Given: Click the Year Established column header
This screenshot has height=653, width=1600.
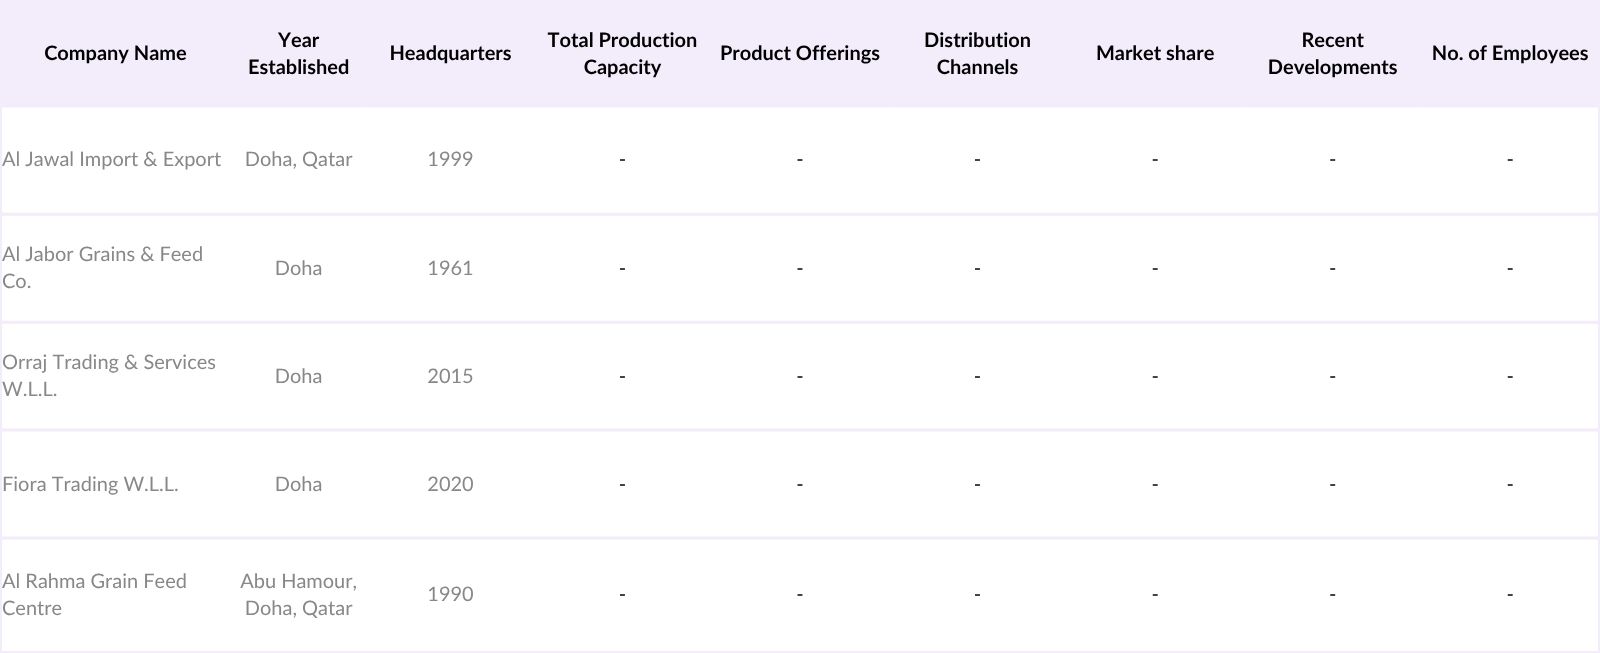Looking at the screenshot, I should click(x=298, y=53).
